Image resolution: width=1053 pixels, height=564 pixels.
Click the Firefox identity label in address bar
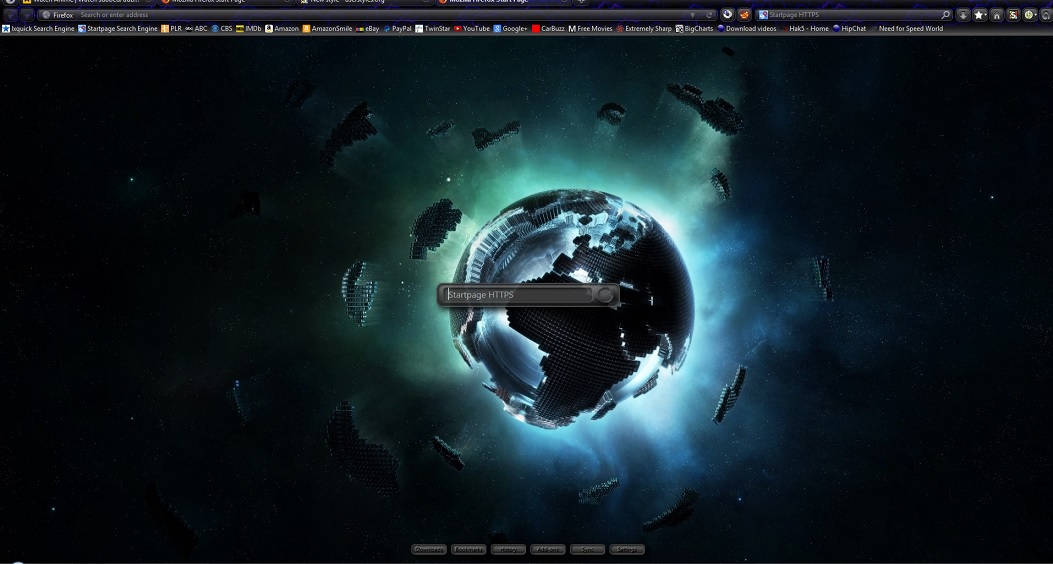pyautogui.click(x=58, y=15)
